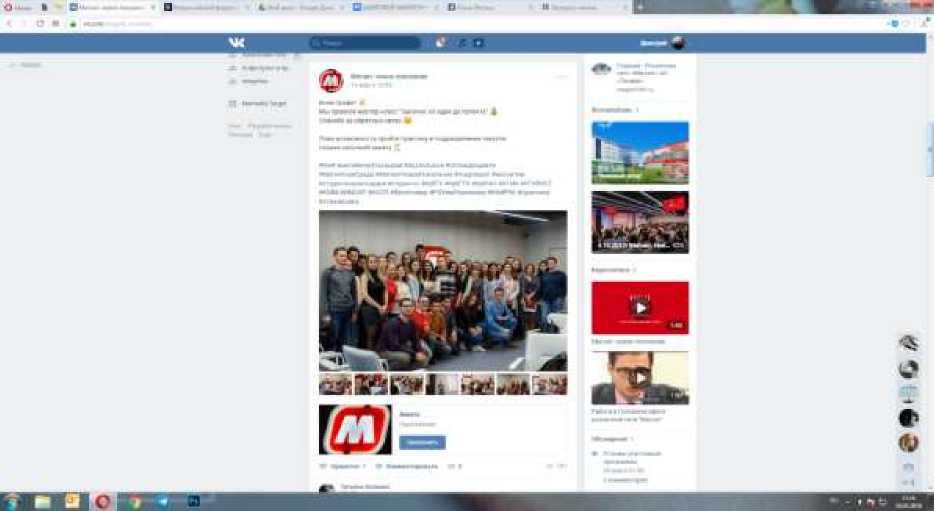
Task: Click the Magnit community name on post
Action: (x=389, y=76)
